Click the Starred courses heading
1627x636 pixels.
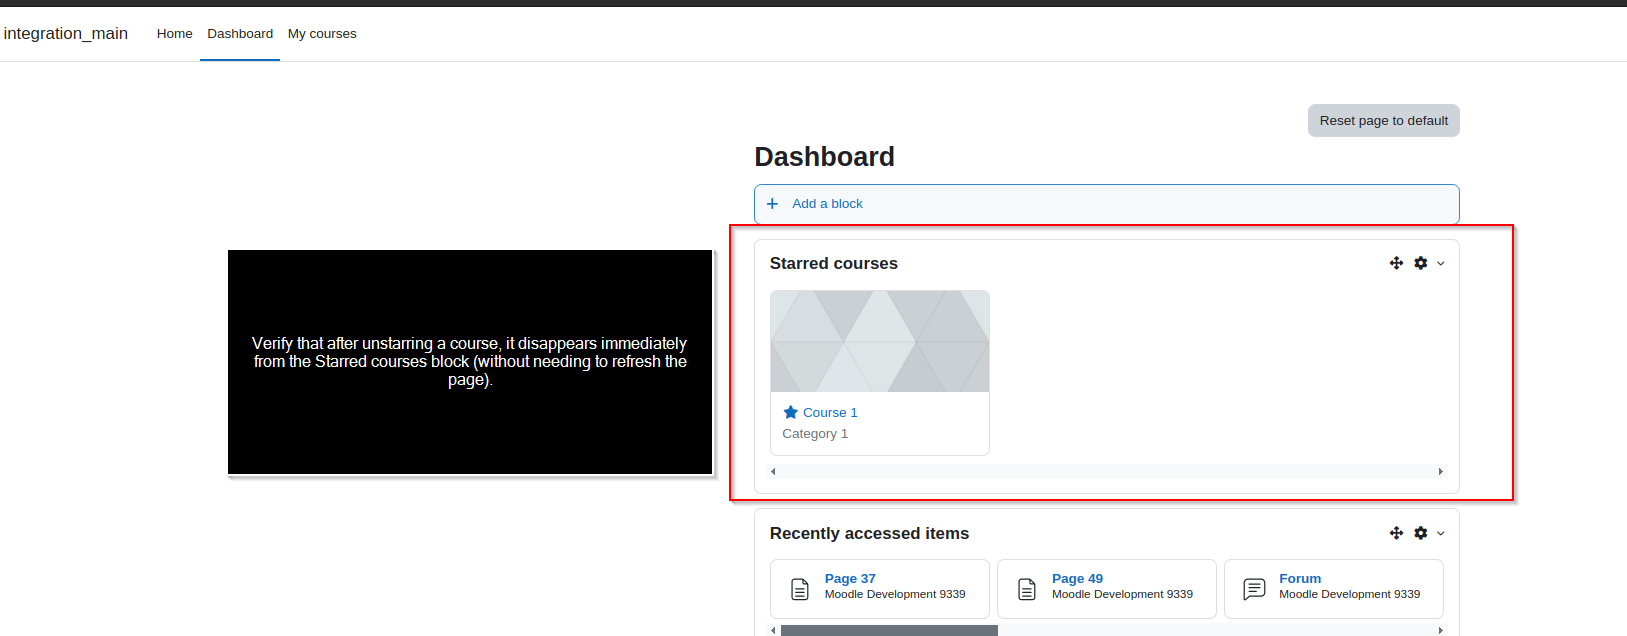click(x=834, y=263)
